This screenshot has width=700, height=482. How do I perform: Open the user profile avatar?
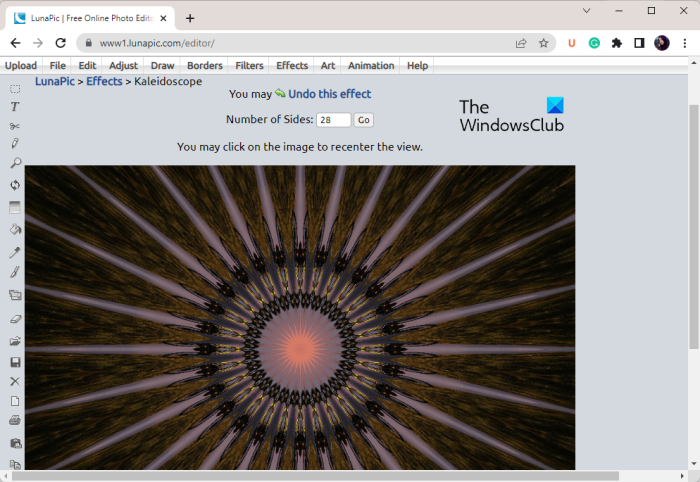coord(662,43)
